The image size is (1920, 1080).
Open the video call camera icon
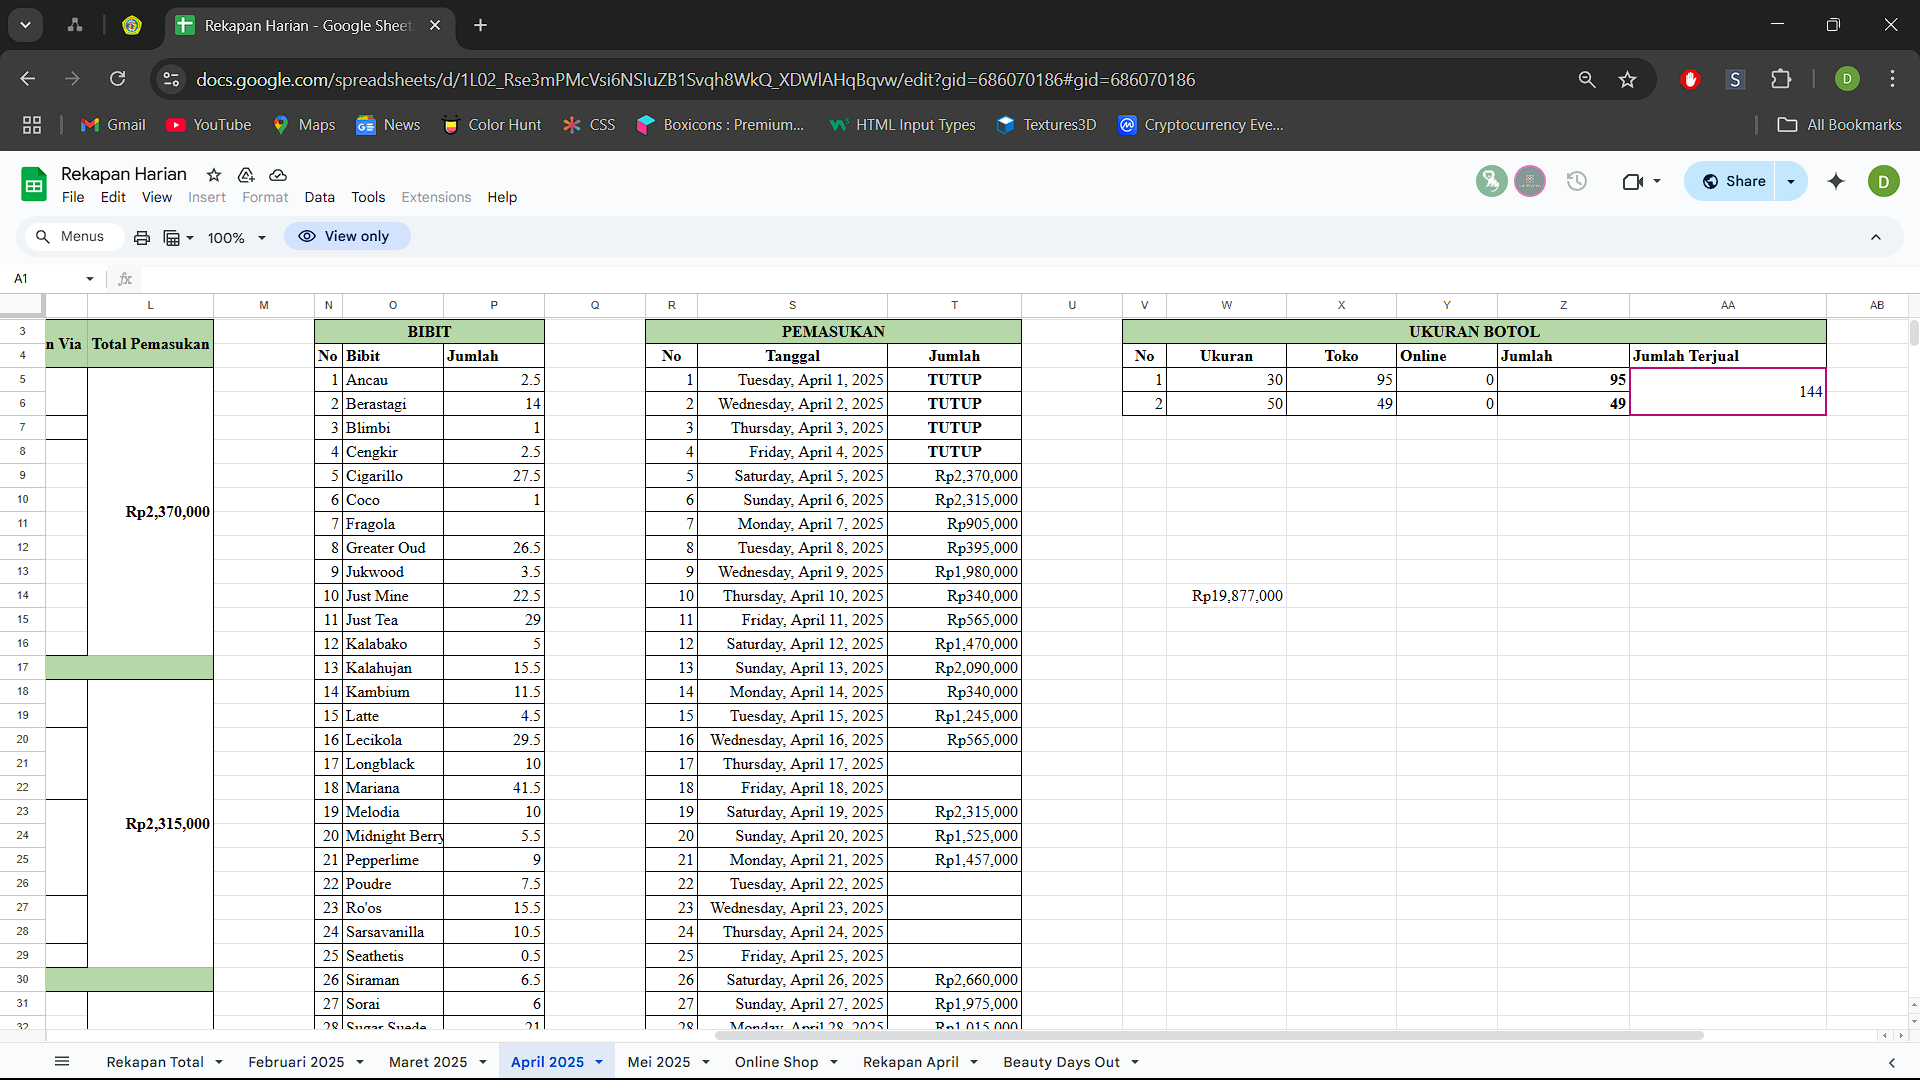[x=1632, y=181]
